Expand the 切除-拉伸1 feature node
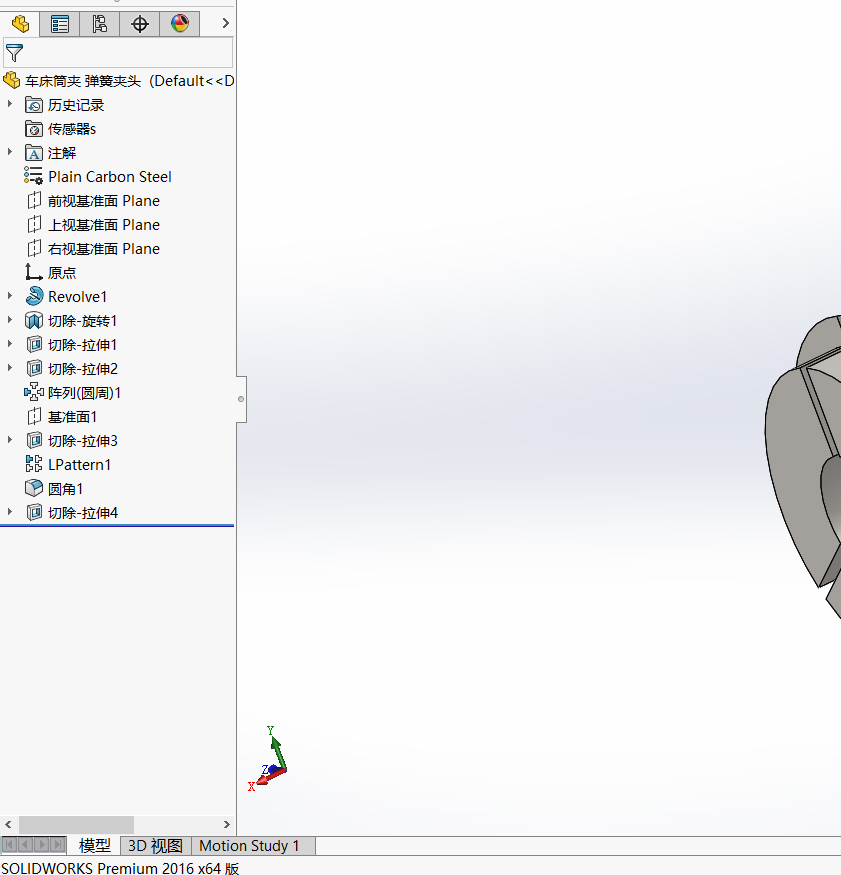841x875 pixels. tap(9, 344)
